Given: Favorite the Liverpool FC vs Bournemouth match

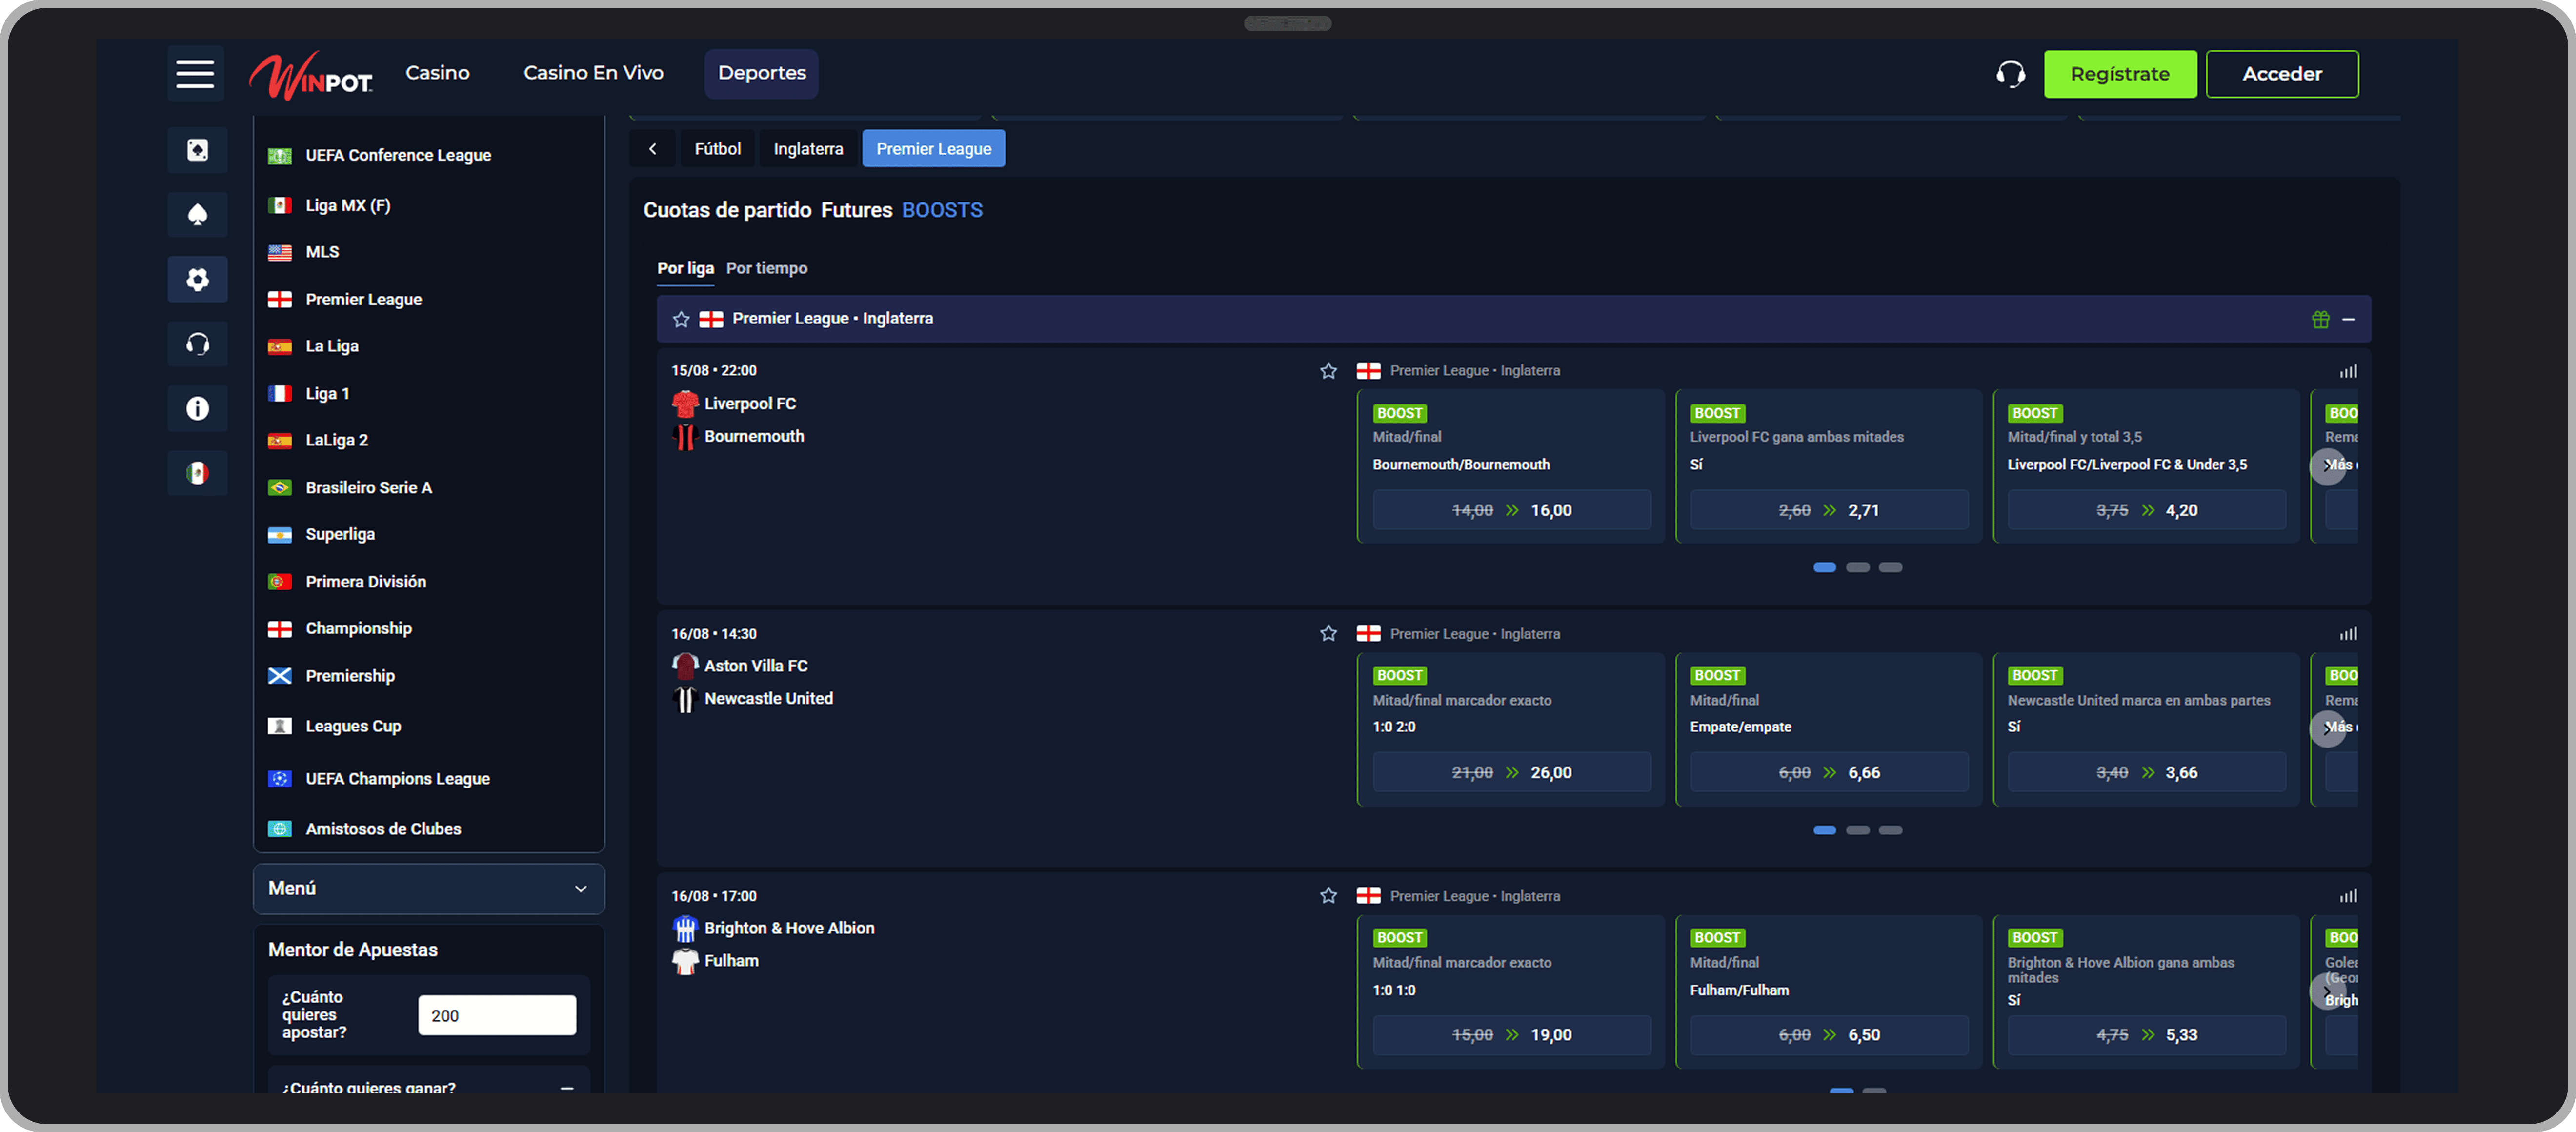Looking at the screenshot, I should coord(1328,371).
